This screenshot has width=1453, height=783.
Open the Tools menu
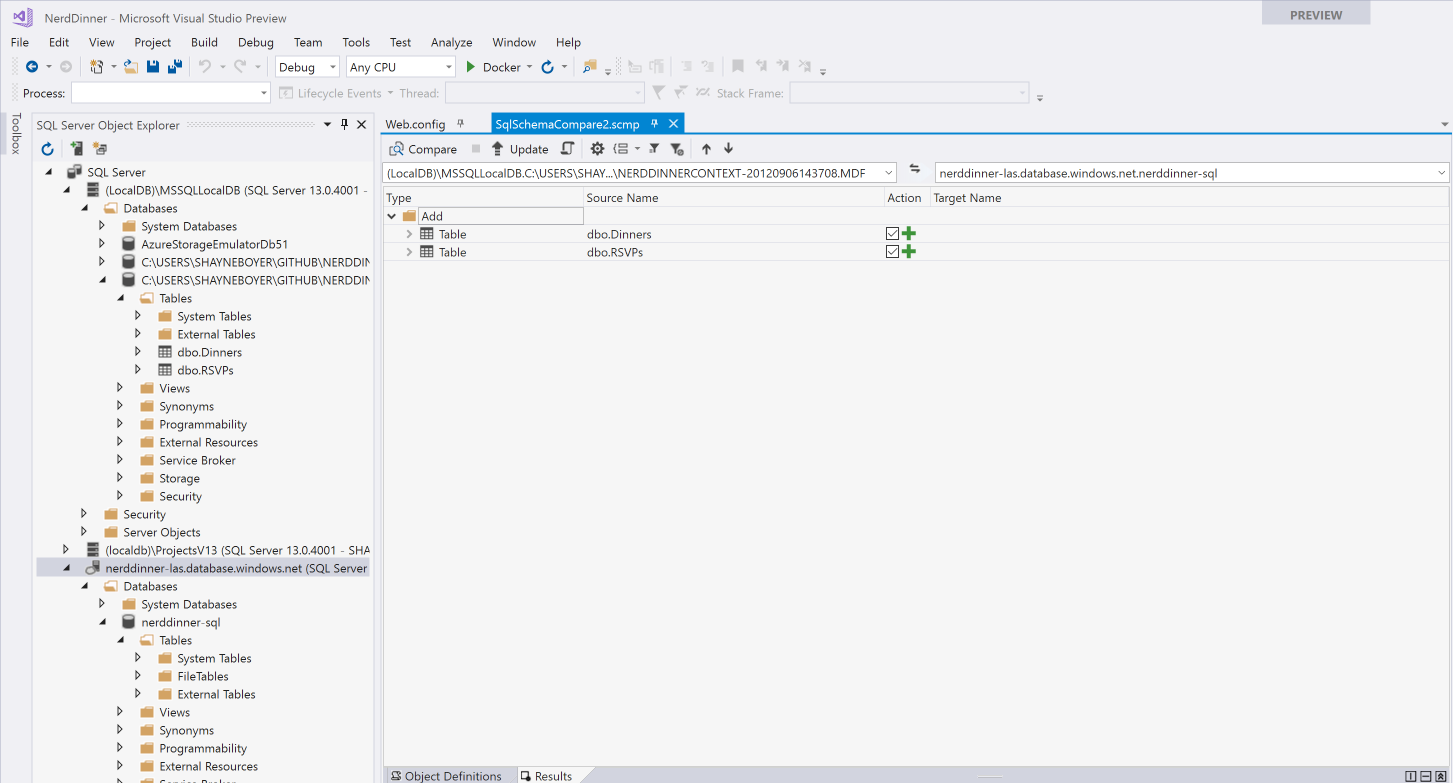[x=356, y=42]
